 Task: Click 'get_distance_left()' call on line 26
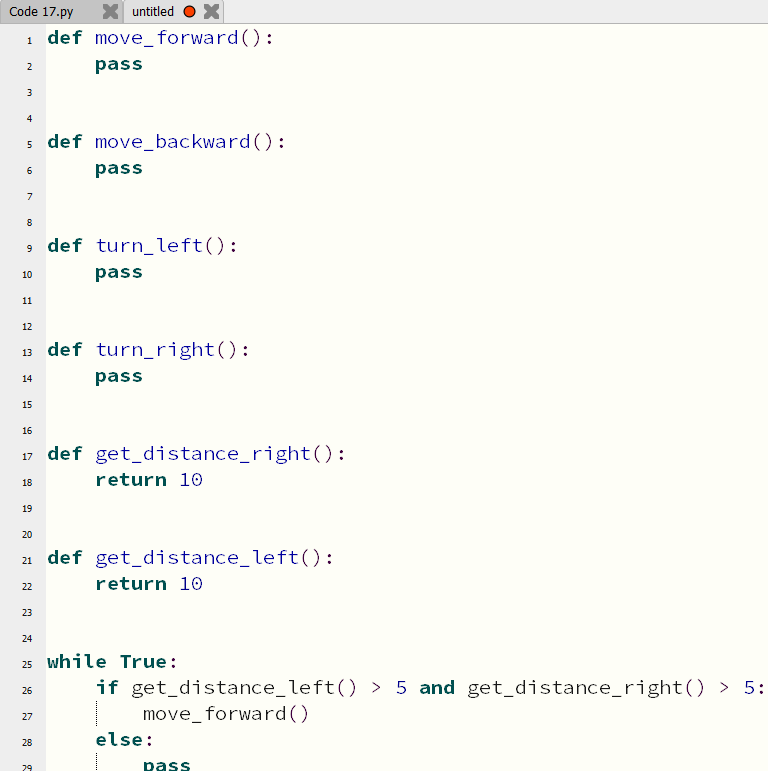coord(244,688)
